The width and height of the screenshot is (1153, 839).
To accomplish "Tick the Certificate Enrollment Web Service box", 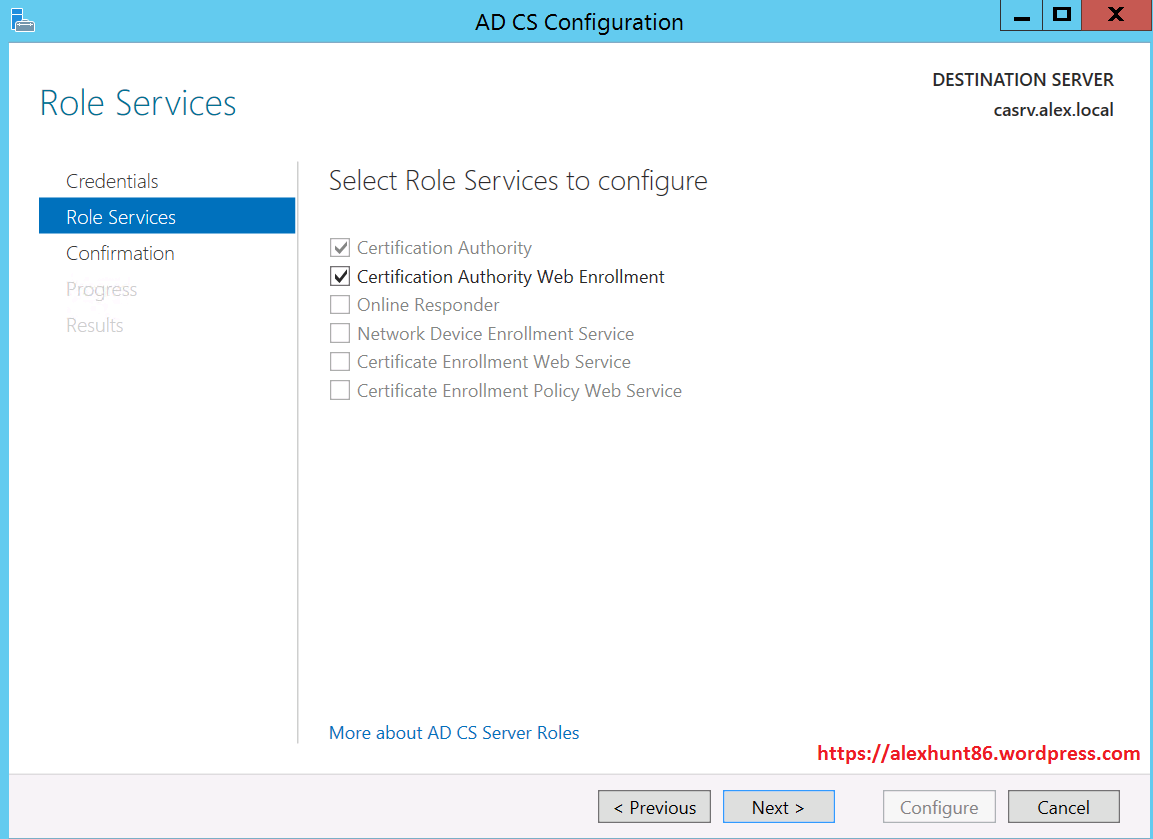I will click(340, 362).
